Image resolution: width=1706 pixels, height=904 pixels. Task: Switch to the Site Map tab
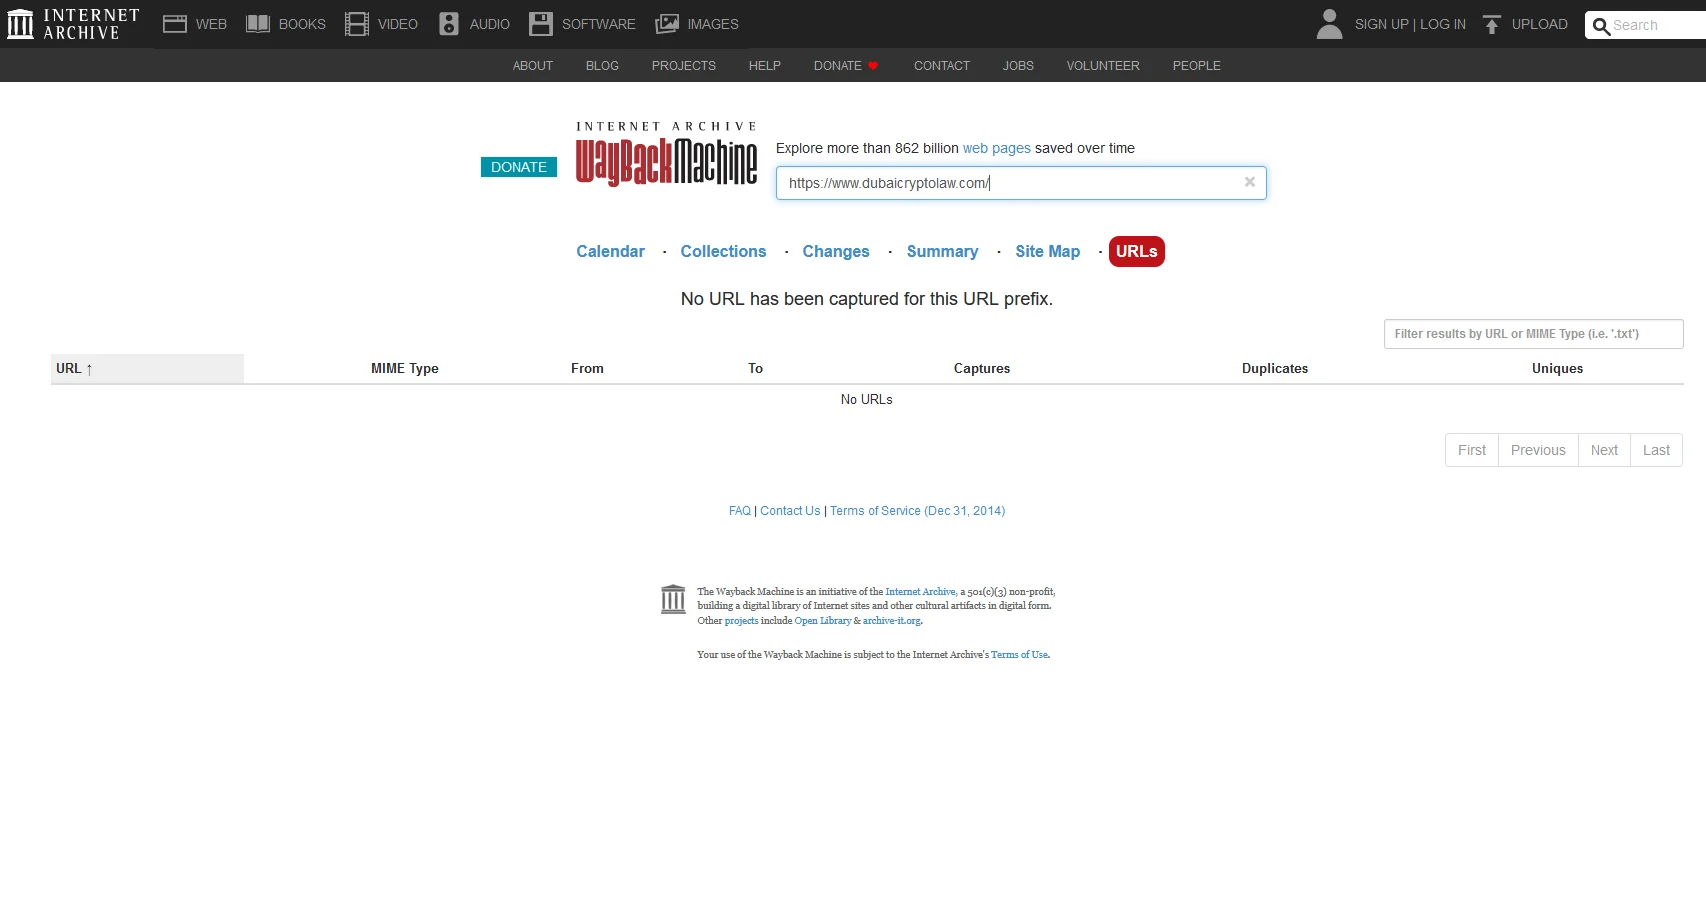click(x=1047, y=251)
